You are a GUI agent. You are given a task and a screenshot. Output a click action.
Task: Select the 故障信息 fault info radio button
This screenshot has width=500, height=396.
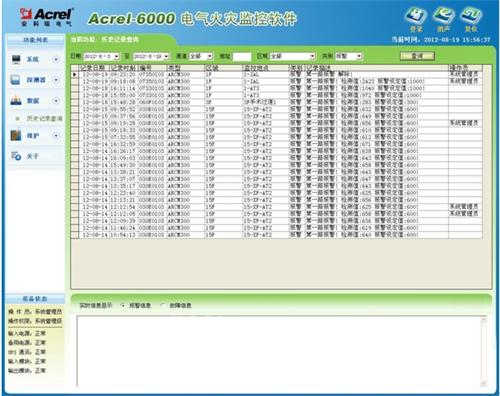(x=163, y=305)
